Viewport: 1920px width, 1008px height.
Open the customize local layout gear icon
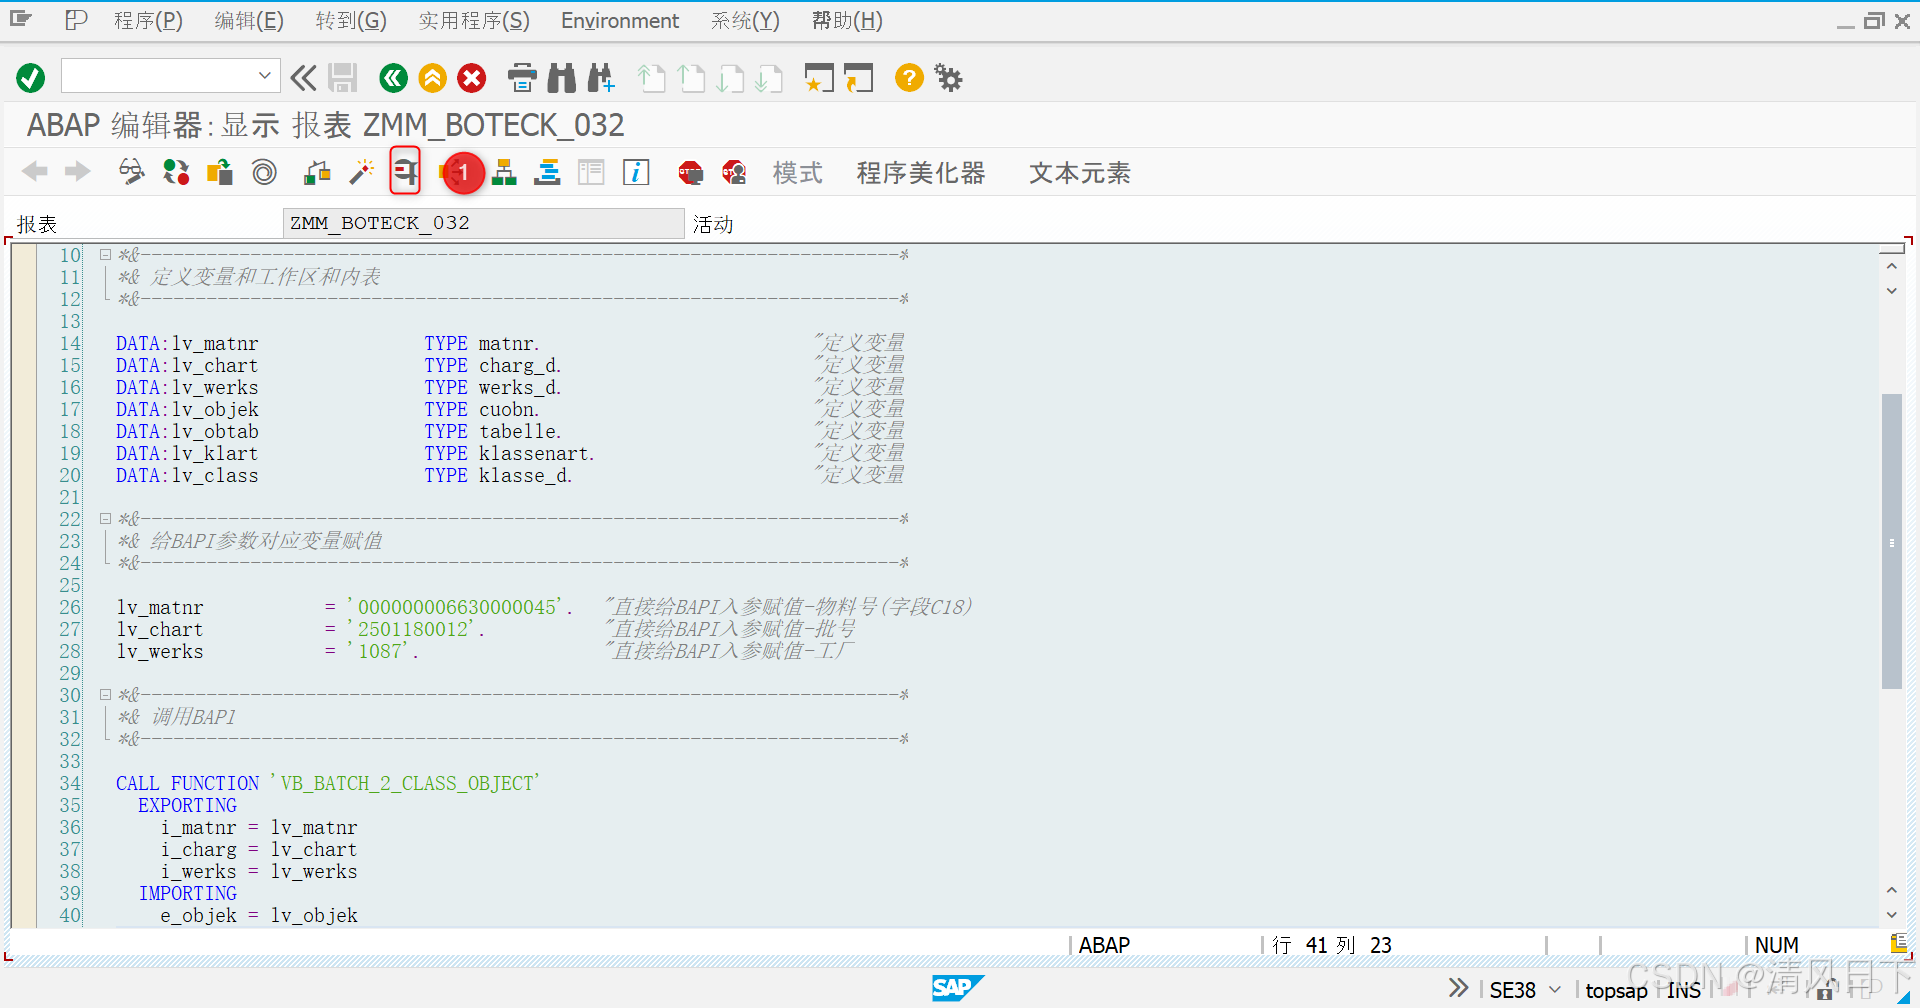[x=946, y=77]
